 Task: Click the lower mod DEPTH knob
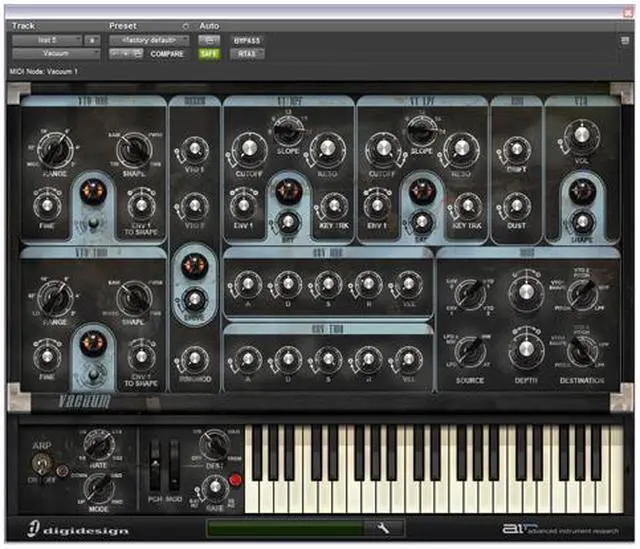526,348
